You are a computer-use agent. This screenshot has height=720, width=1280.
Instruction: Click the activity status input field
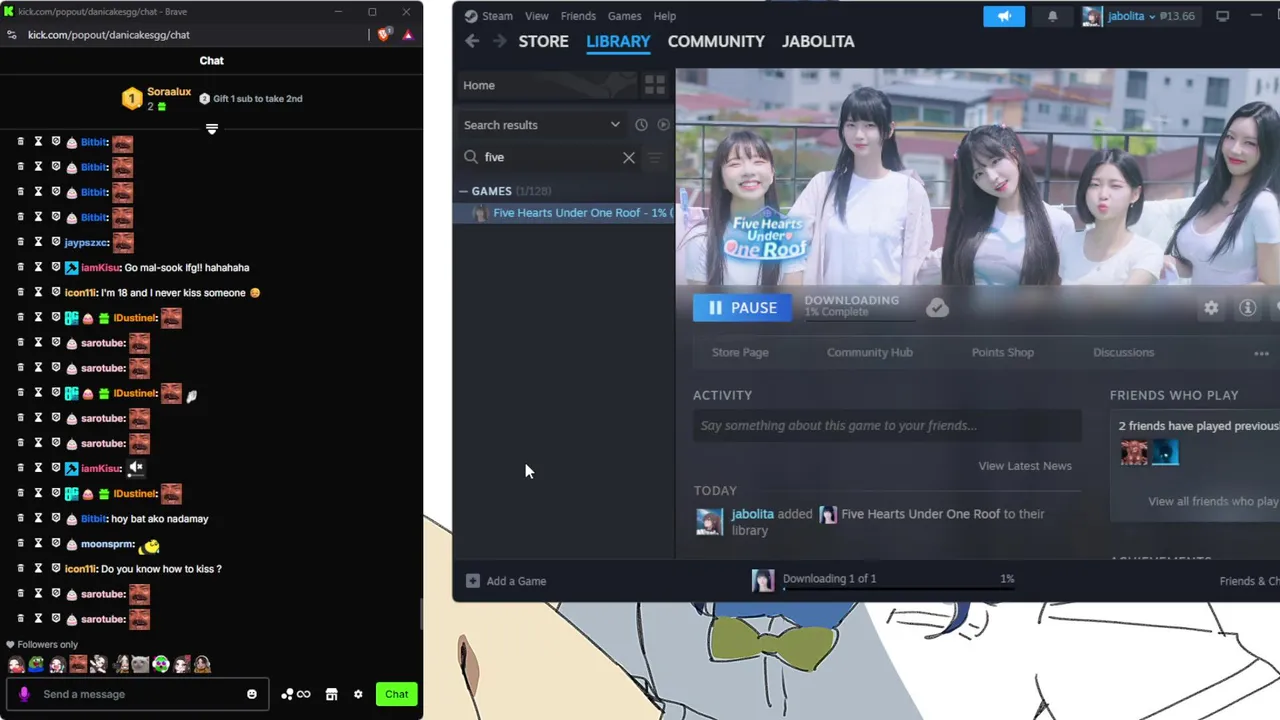pos(887,425)
